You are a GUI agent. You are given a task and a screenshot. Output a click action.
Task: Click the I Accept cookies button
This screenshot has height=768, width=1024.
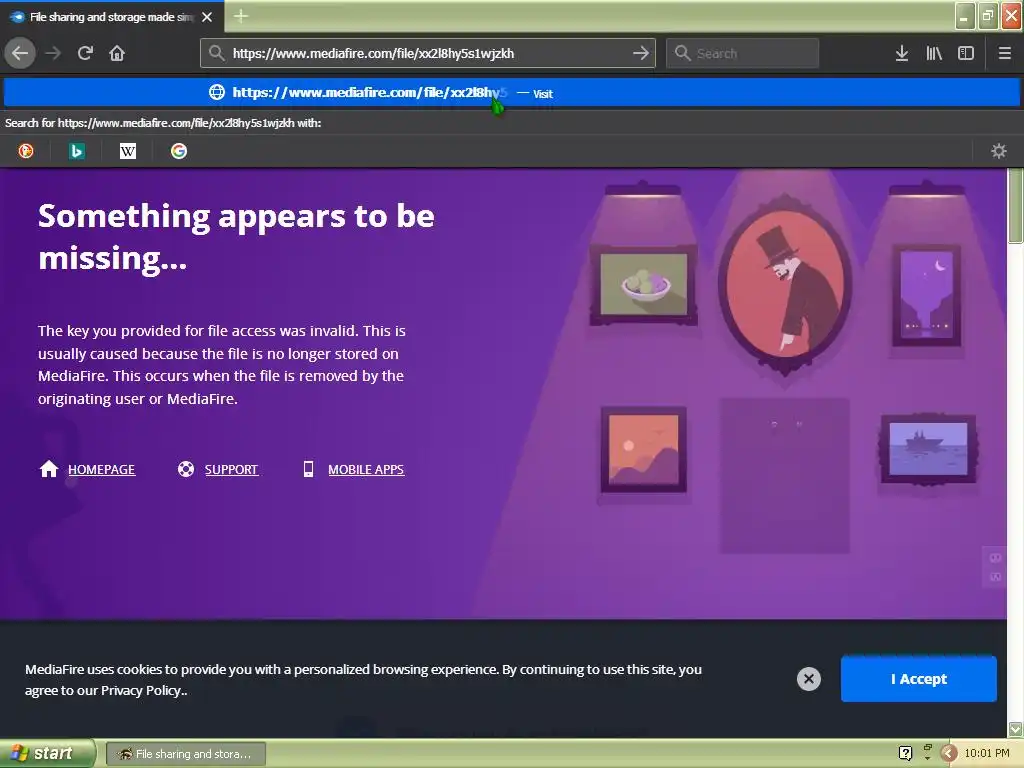(918, 679)
